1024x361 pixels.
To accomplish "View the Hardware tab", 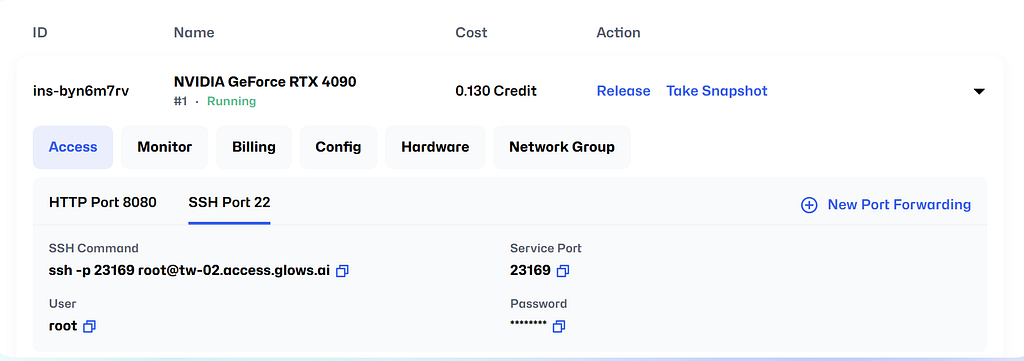I will tap(435, 147).
